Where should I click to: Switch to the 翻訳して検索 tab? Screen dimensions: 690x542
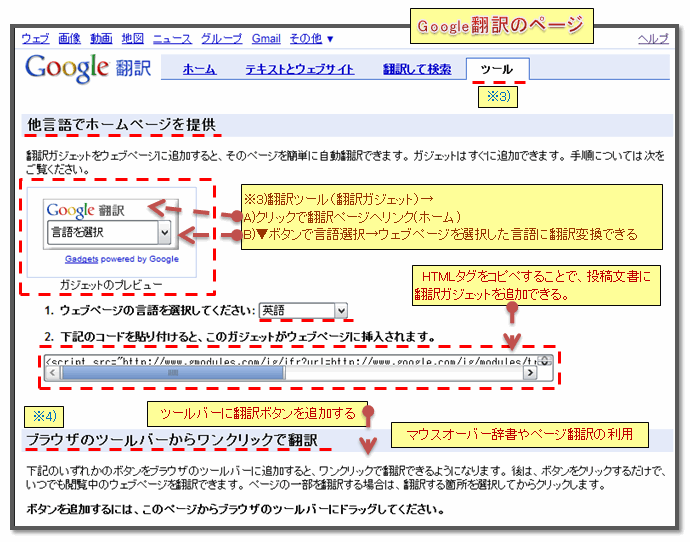(x=417, y=69)
